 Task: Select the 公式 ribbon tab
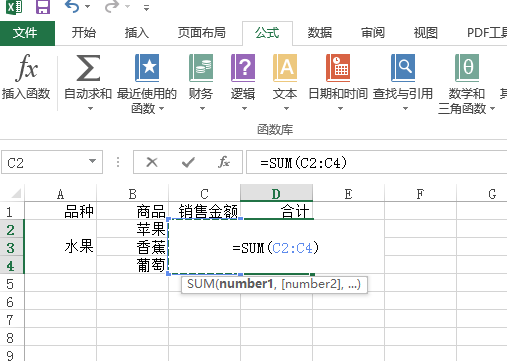(x=267, y=33)
